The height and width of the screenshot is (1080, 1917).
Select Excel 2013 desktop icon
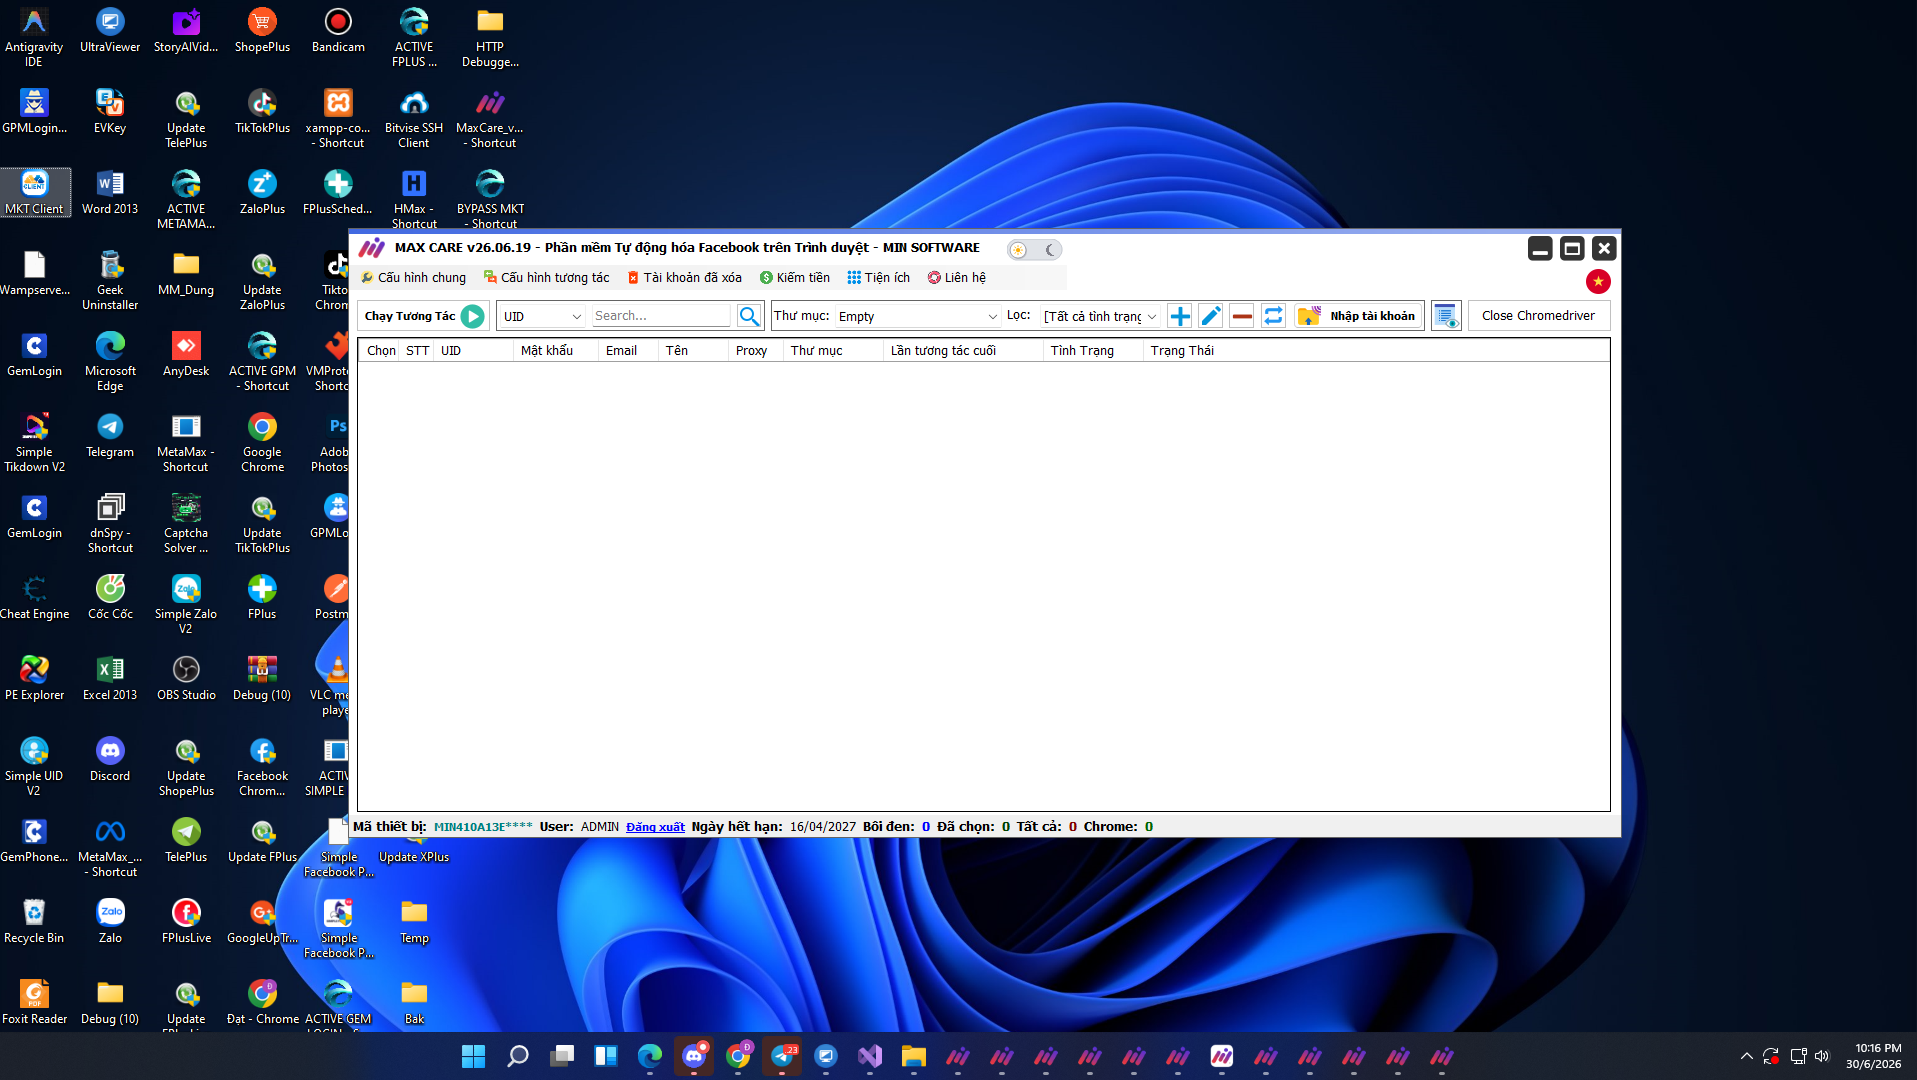110,678
